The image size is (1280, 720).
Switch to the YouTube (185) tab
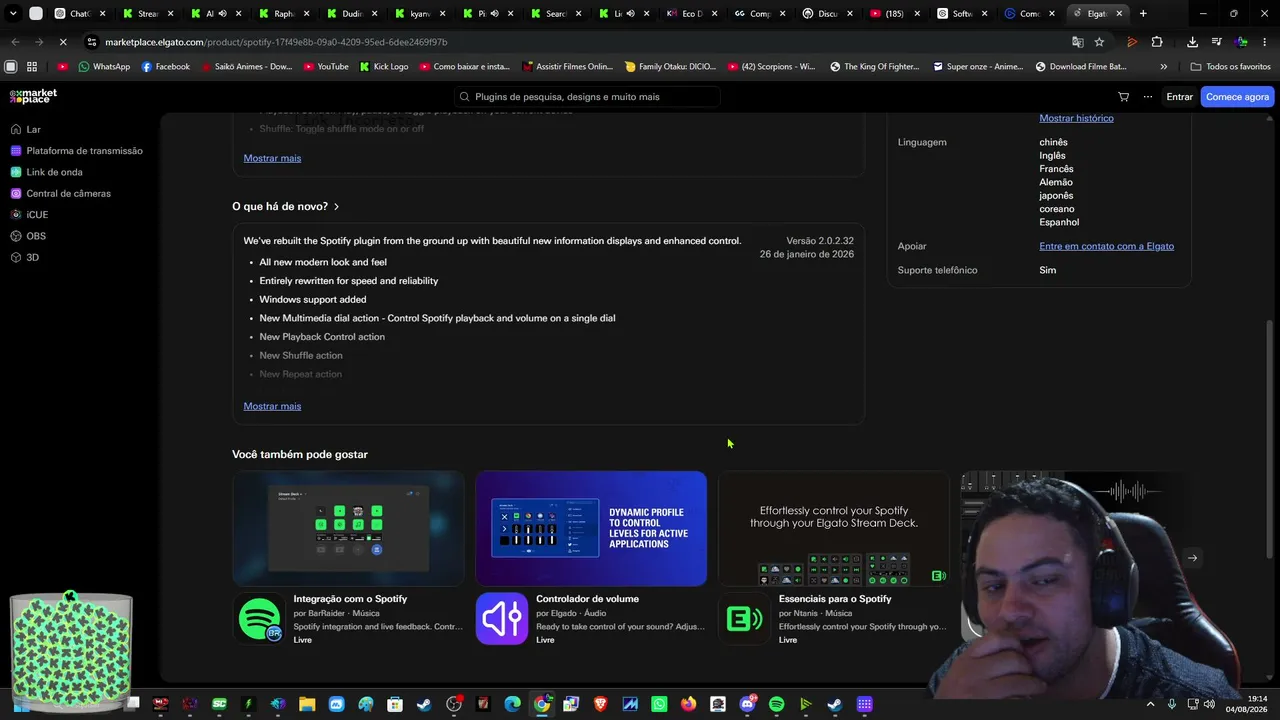(x=894, y=14)
